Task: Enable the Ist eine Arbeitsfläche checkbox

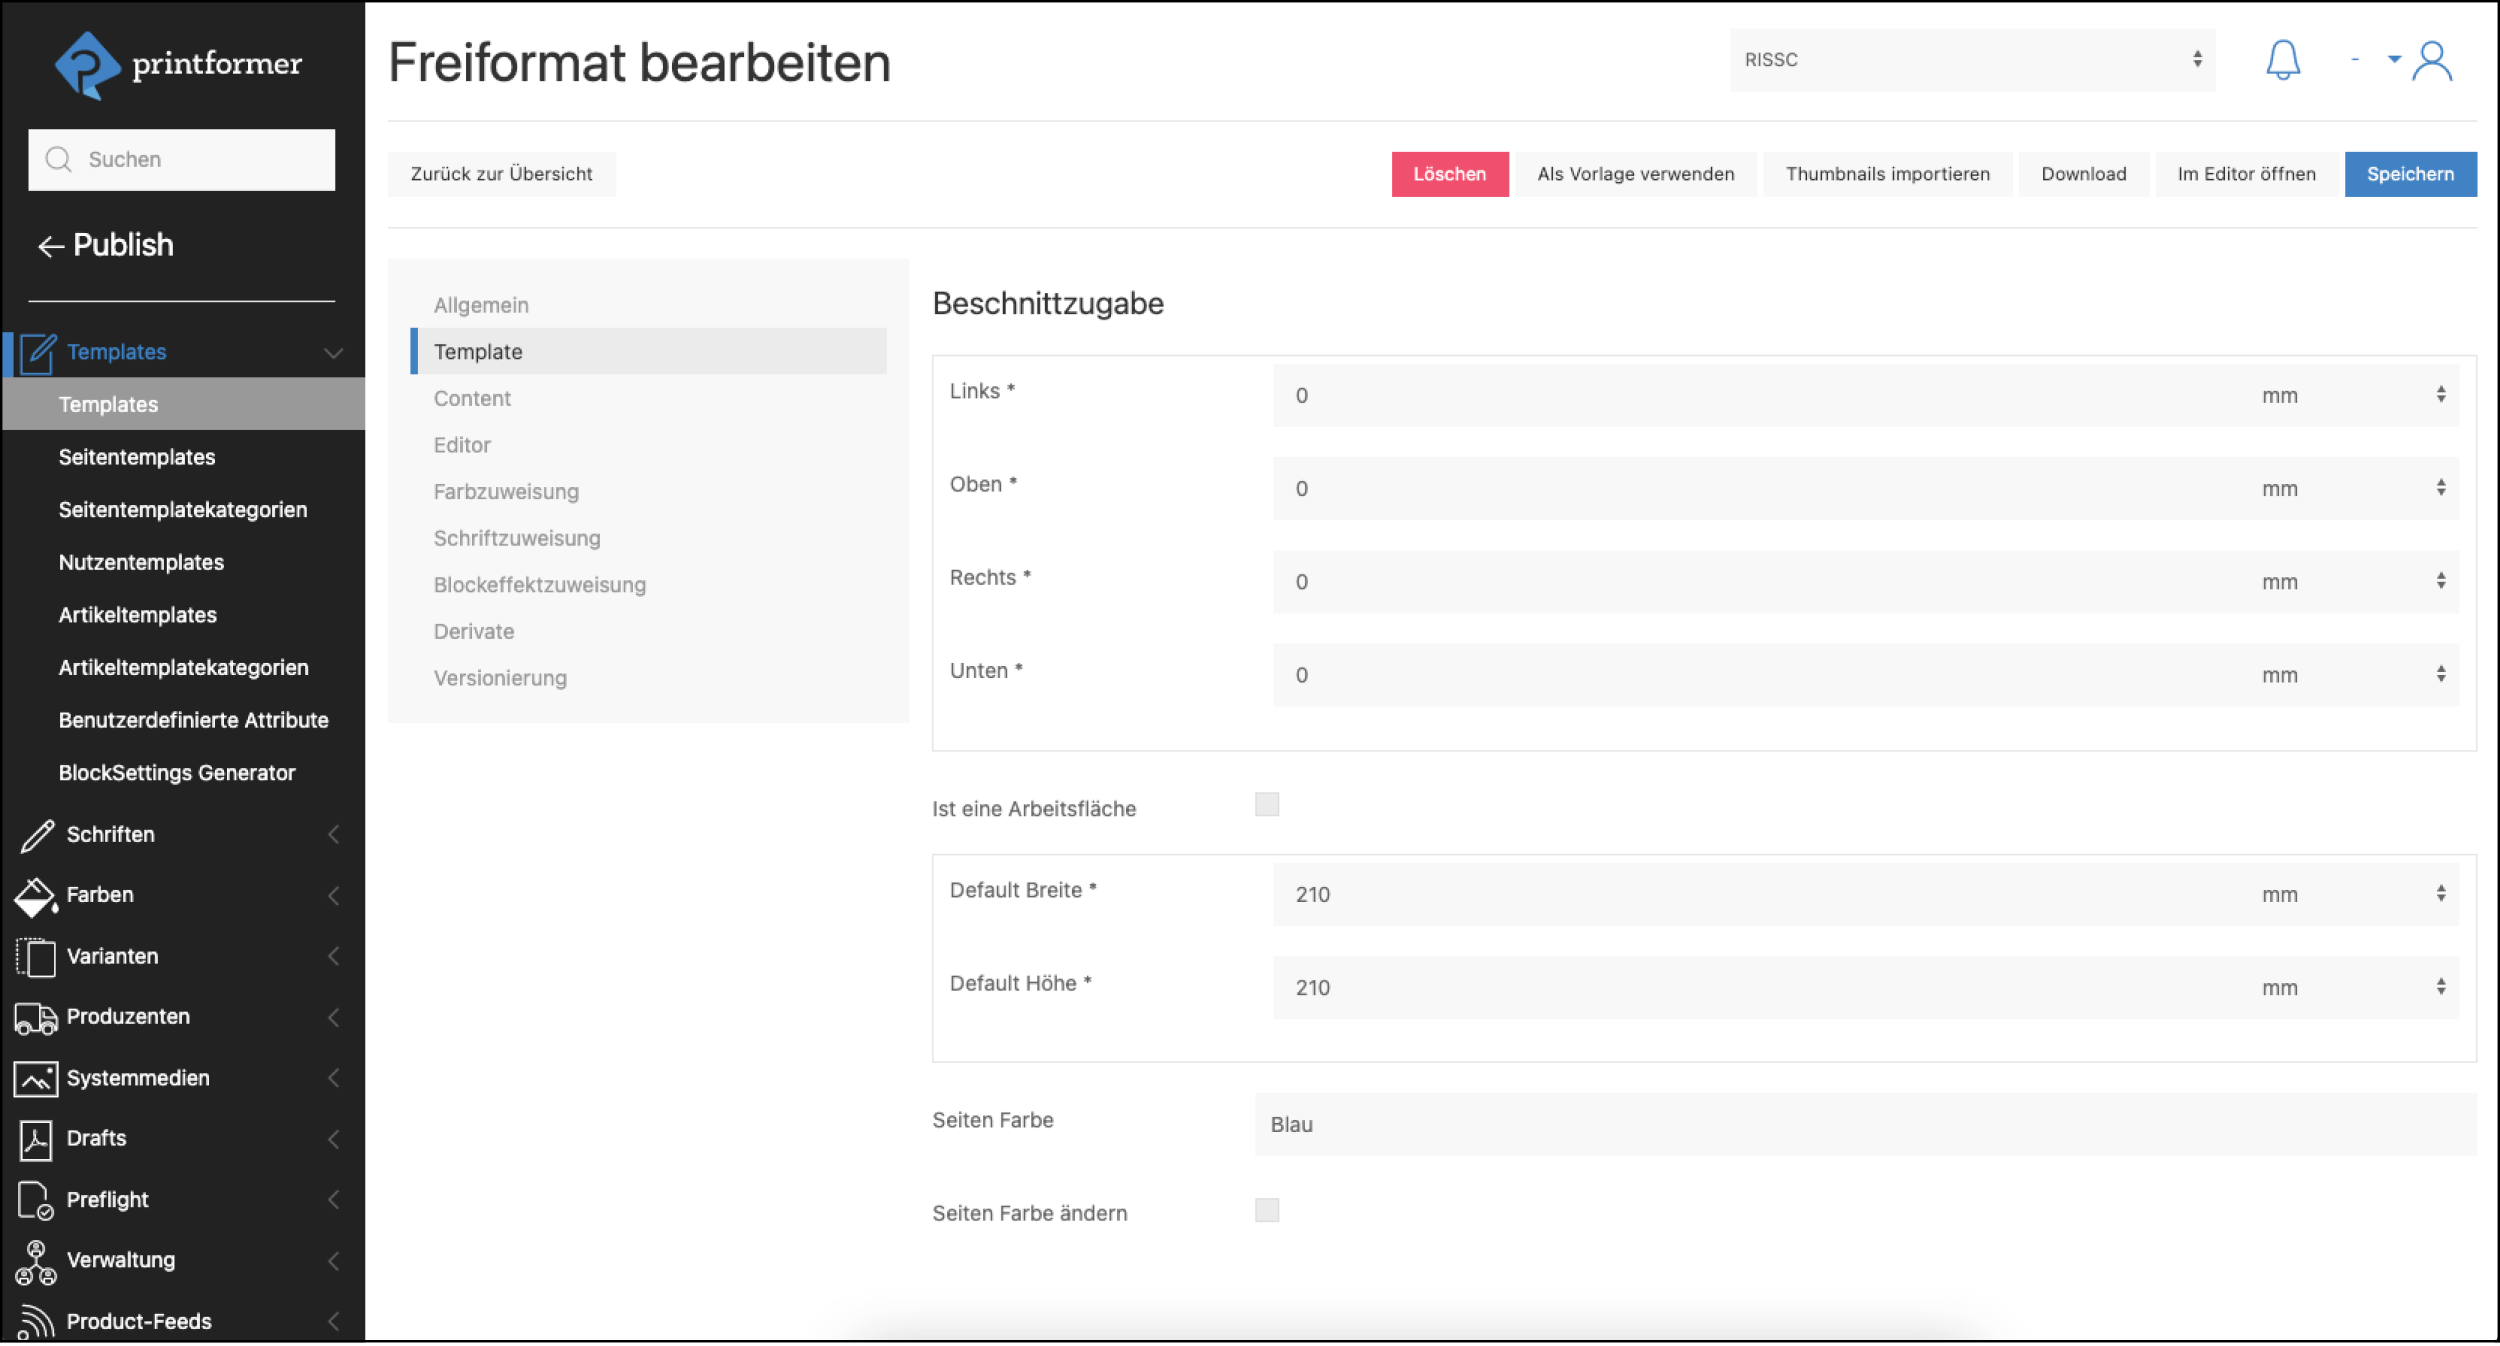Action: pos(1267,803)
